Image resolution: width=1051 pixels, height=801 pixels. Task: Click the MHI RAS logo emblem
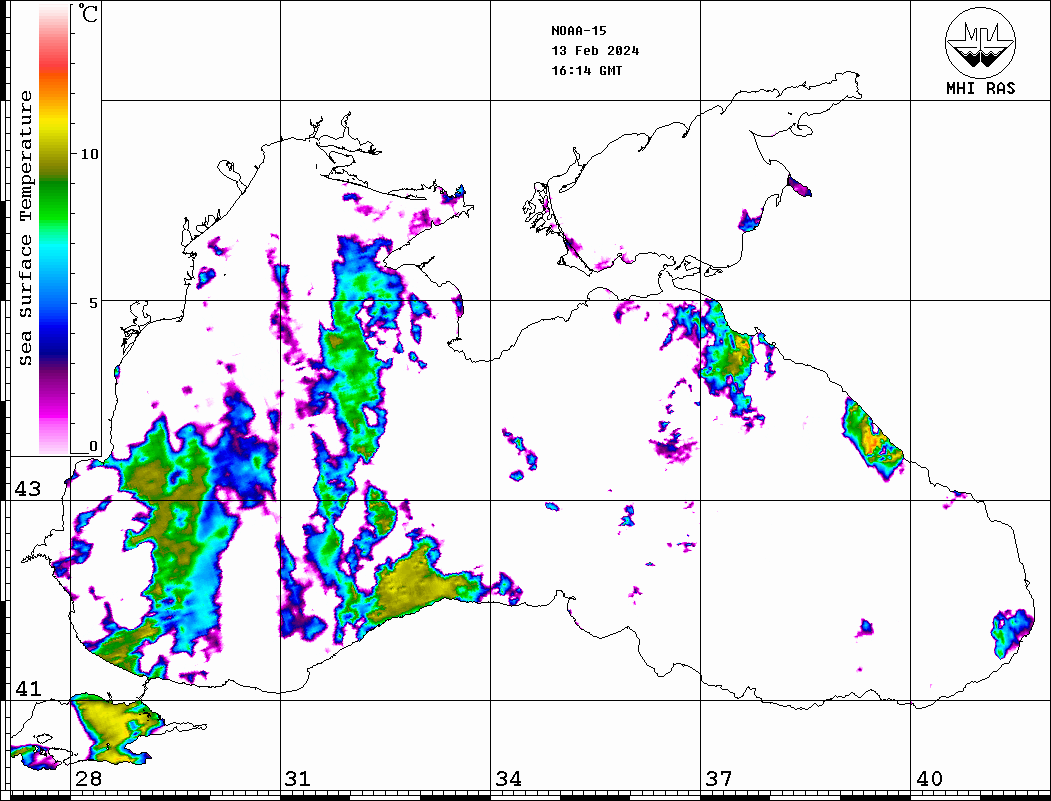(x=980, y=42)
